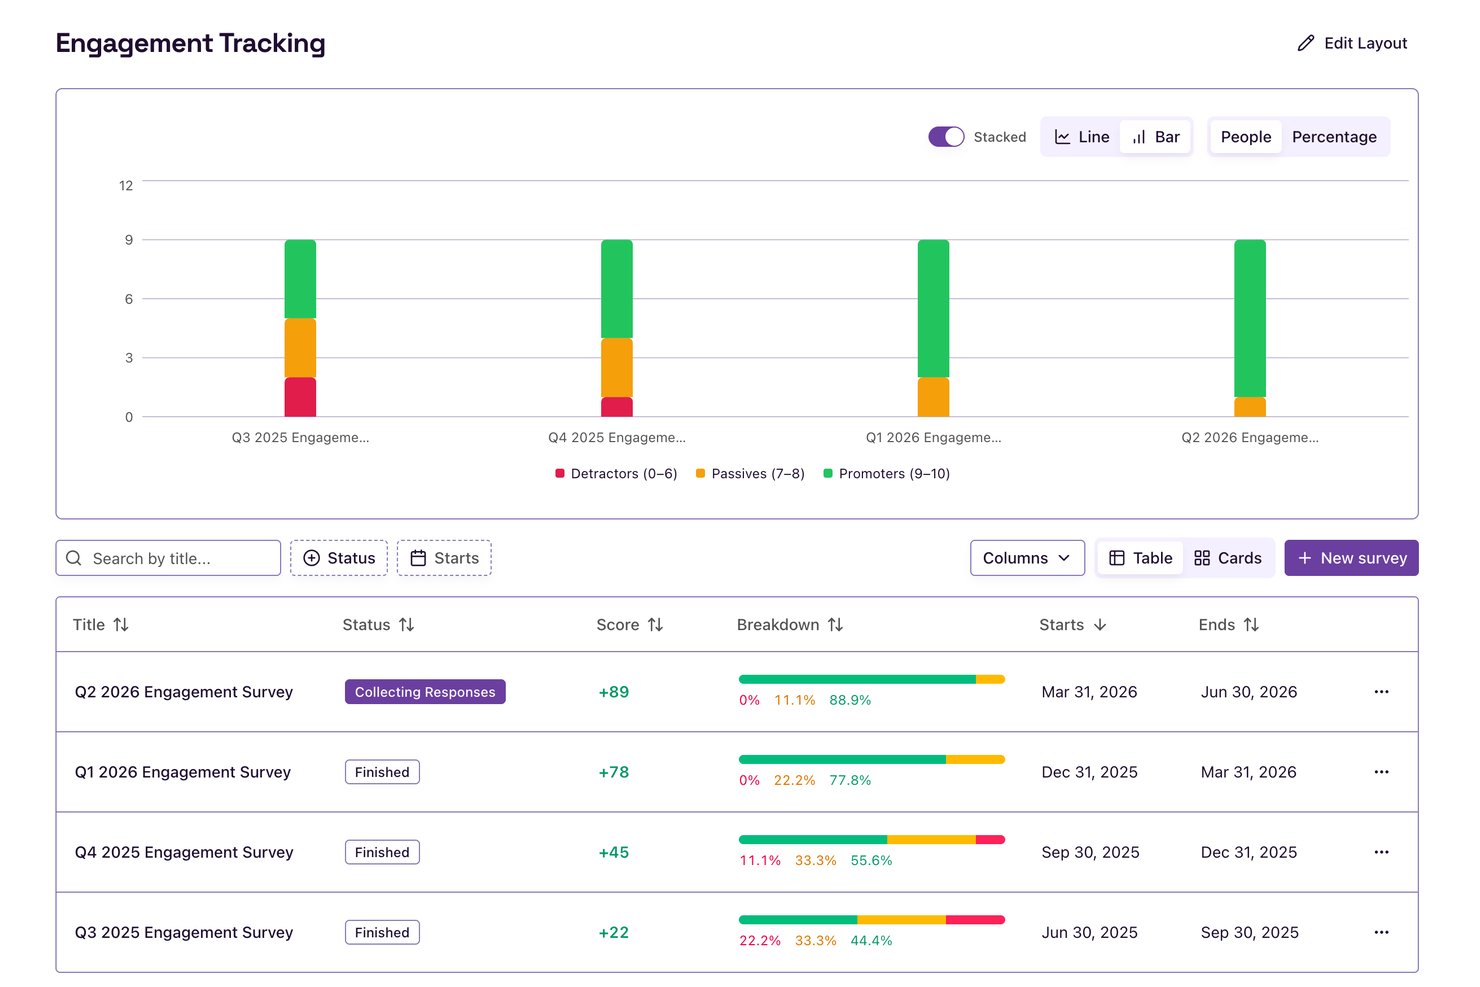Click Finished badge in Q1 2026 row
The height and width of the screenshot is (987, 1480).
click(382, 772)
